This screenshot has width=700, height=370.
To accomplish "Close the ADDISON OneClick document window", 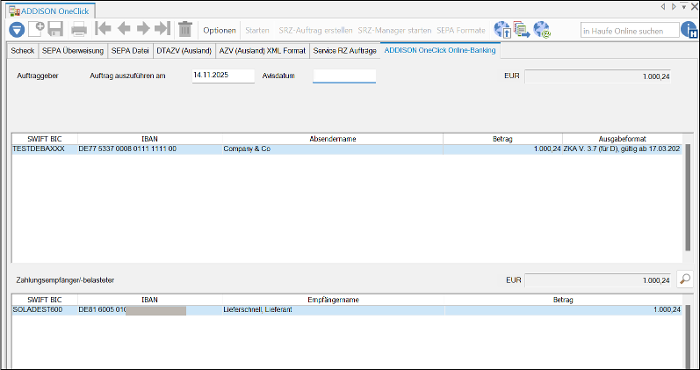I will (694, 7).
